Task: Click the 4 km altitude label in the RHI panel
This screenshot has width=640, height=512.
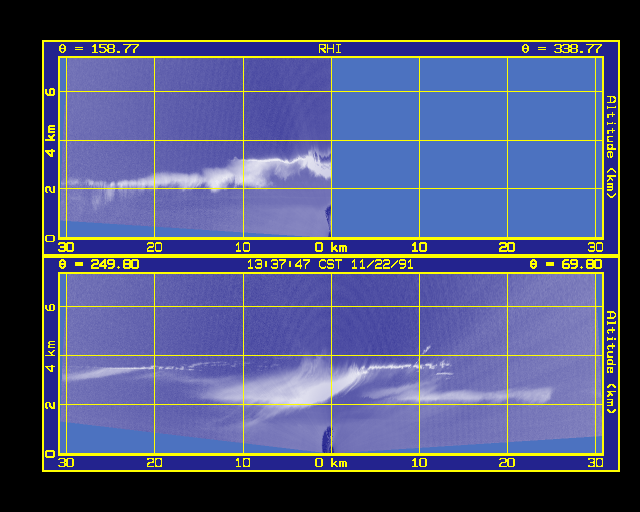Action: coord(50,141)
